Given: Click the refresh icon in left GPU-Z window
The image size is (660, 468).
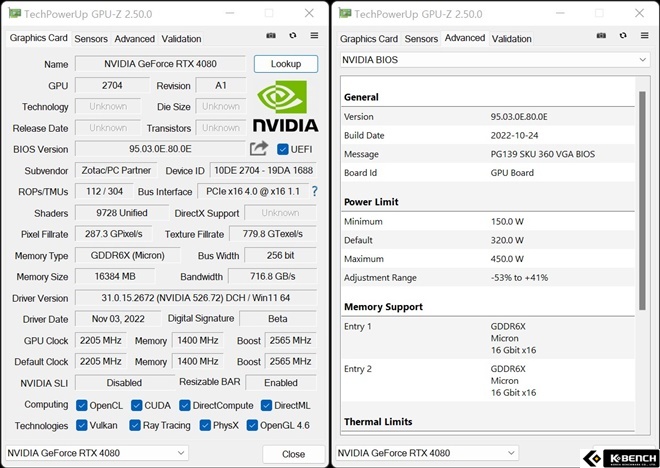Looking at the screenshot, I should point(293,36).
